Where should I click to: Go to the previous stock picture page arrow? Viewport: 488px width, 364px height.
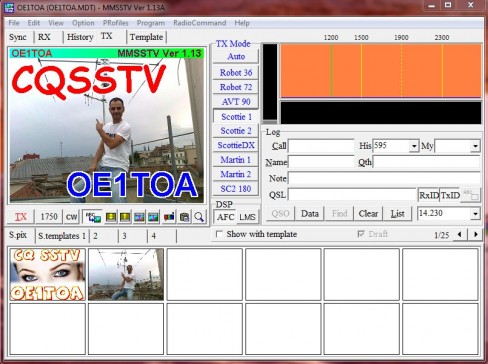click(460, 234)
